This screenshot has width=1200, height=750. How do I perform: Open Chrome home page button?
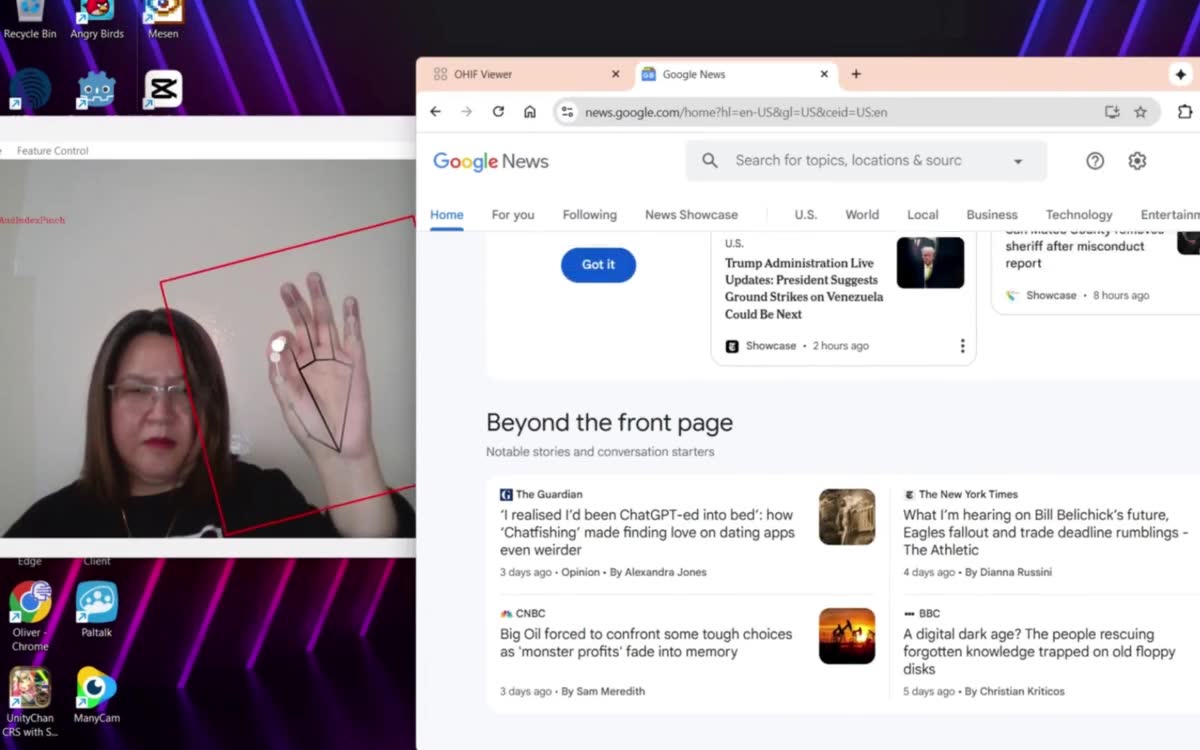530,112
